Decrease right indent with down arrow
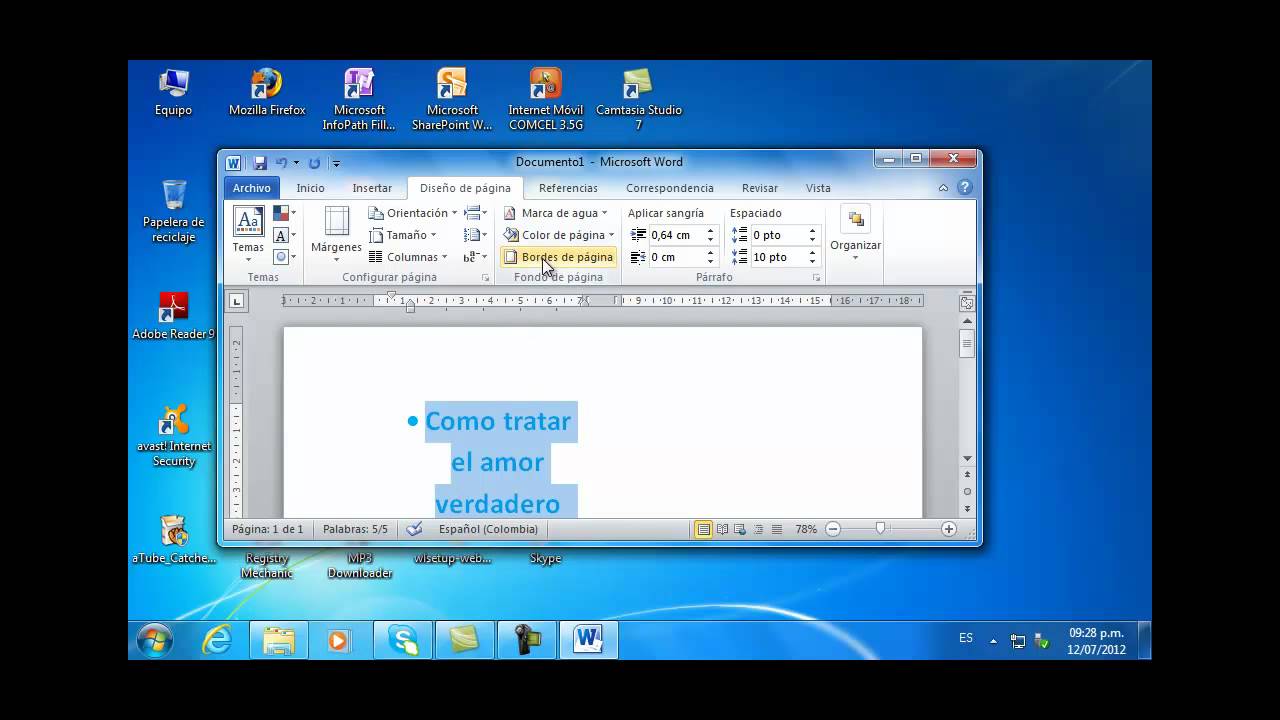Screen dimensions: 1280x720 710,262
